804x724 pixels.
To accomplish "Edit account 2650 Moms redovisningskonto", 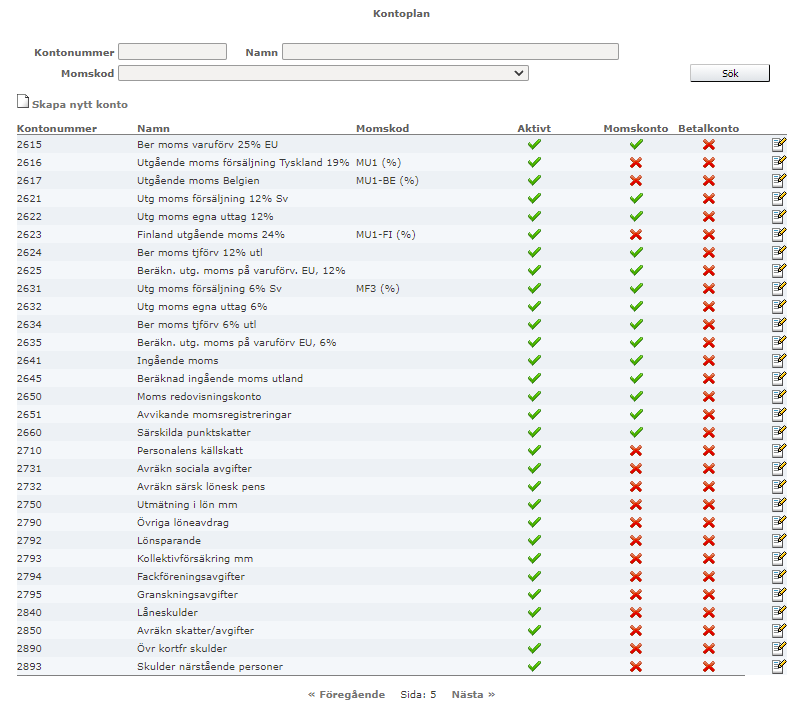I will point(778,396).
